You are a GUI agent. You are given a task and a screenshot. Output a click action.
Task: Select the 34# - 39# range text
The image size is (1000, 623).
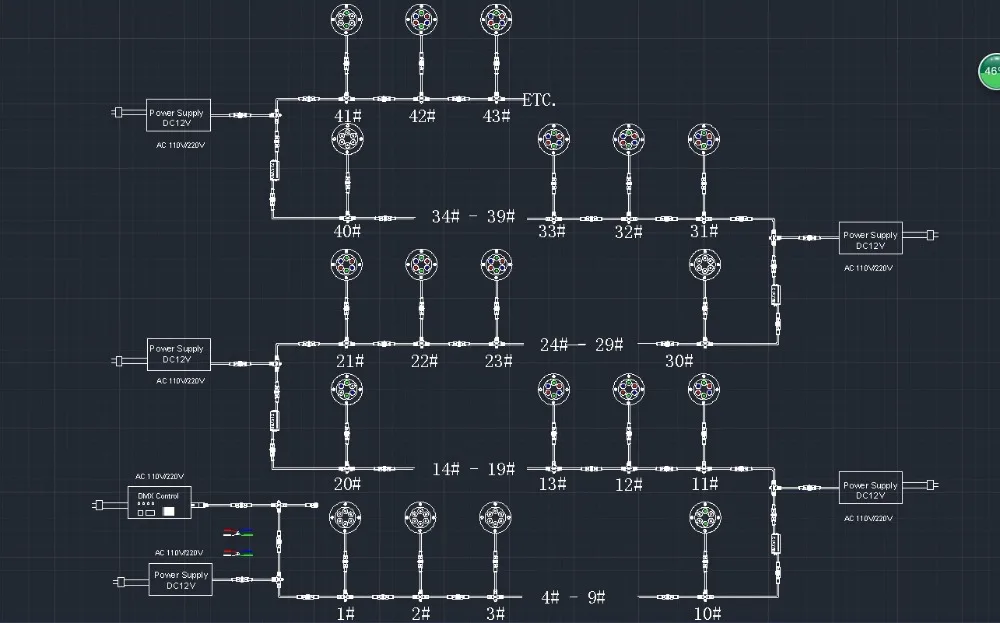473,217
